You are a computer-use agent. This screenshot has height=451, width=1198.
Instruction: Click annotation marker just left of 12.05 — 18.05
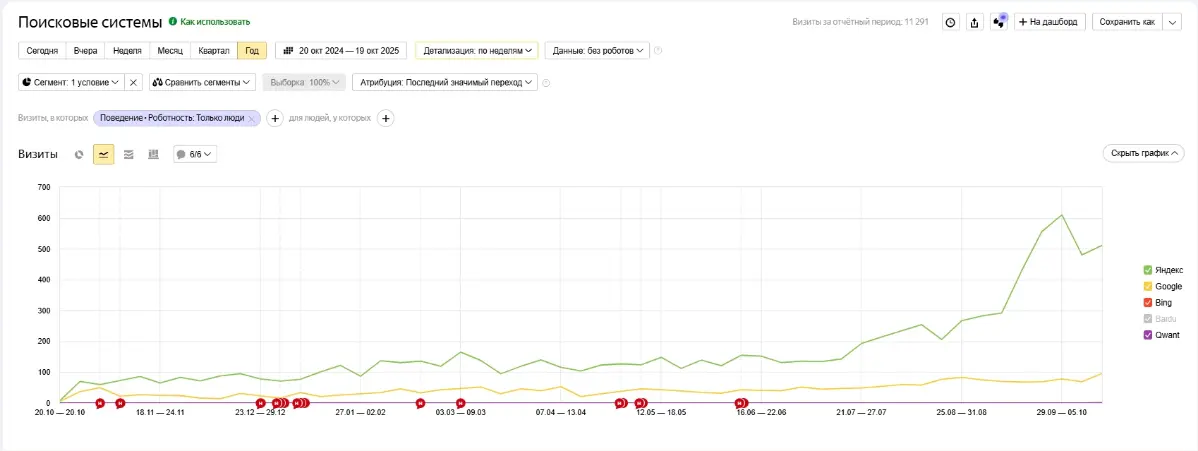point(640,403)
